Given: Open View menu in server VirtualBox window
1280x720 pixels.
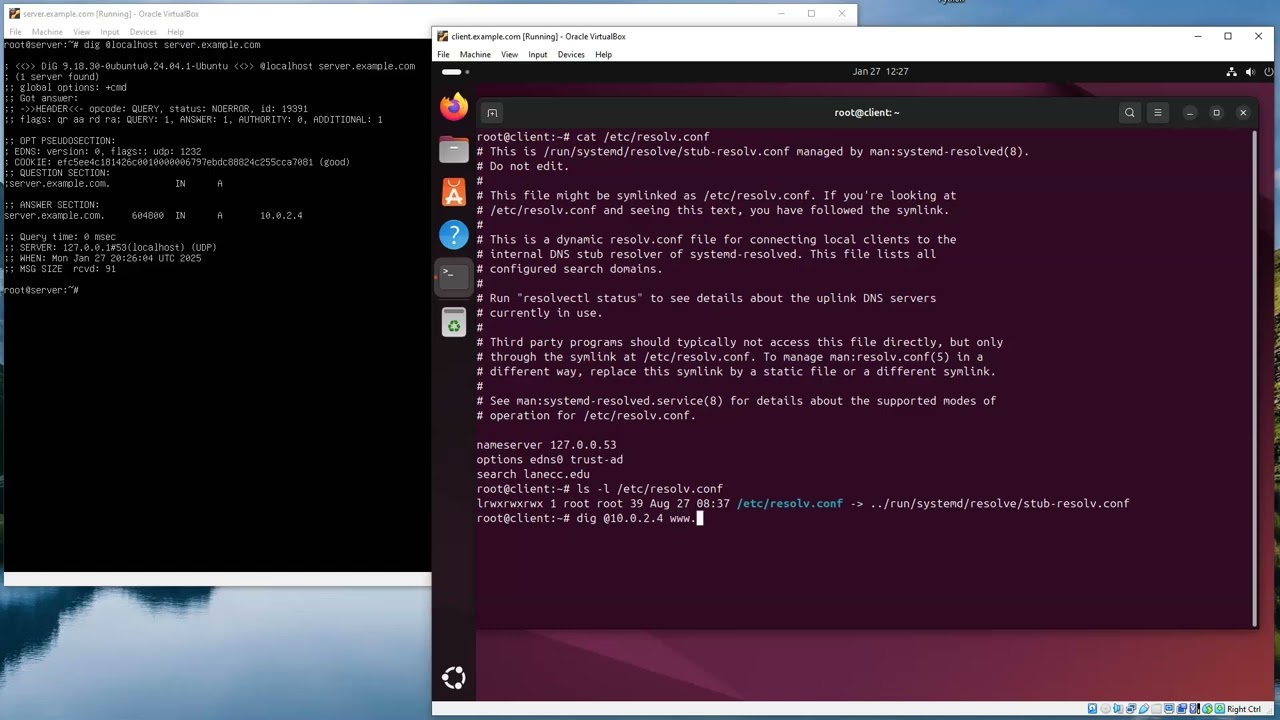Looking at the screenshot, I should tap(81, 32).
